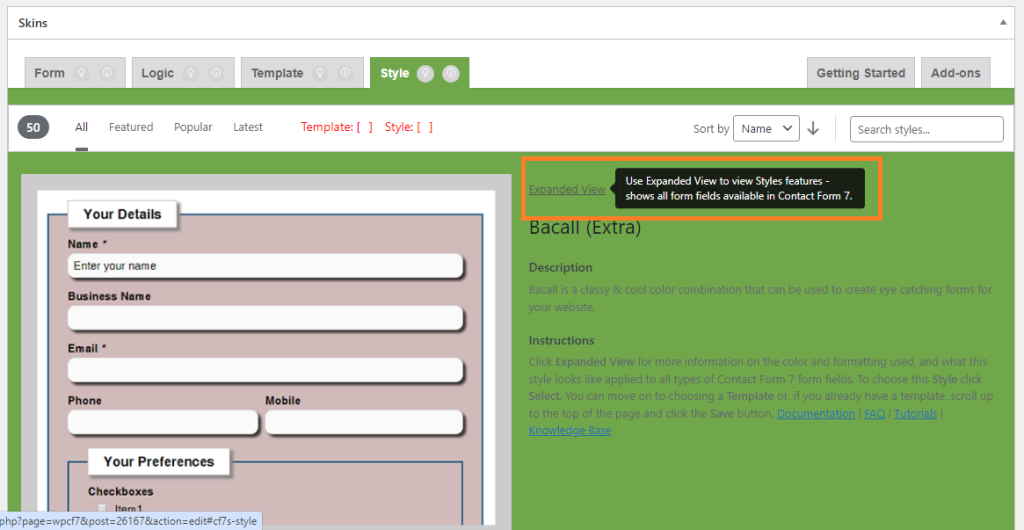1024x530 pixels.
Task: Filter styles by Popular
Action: [x=193, y=127]
